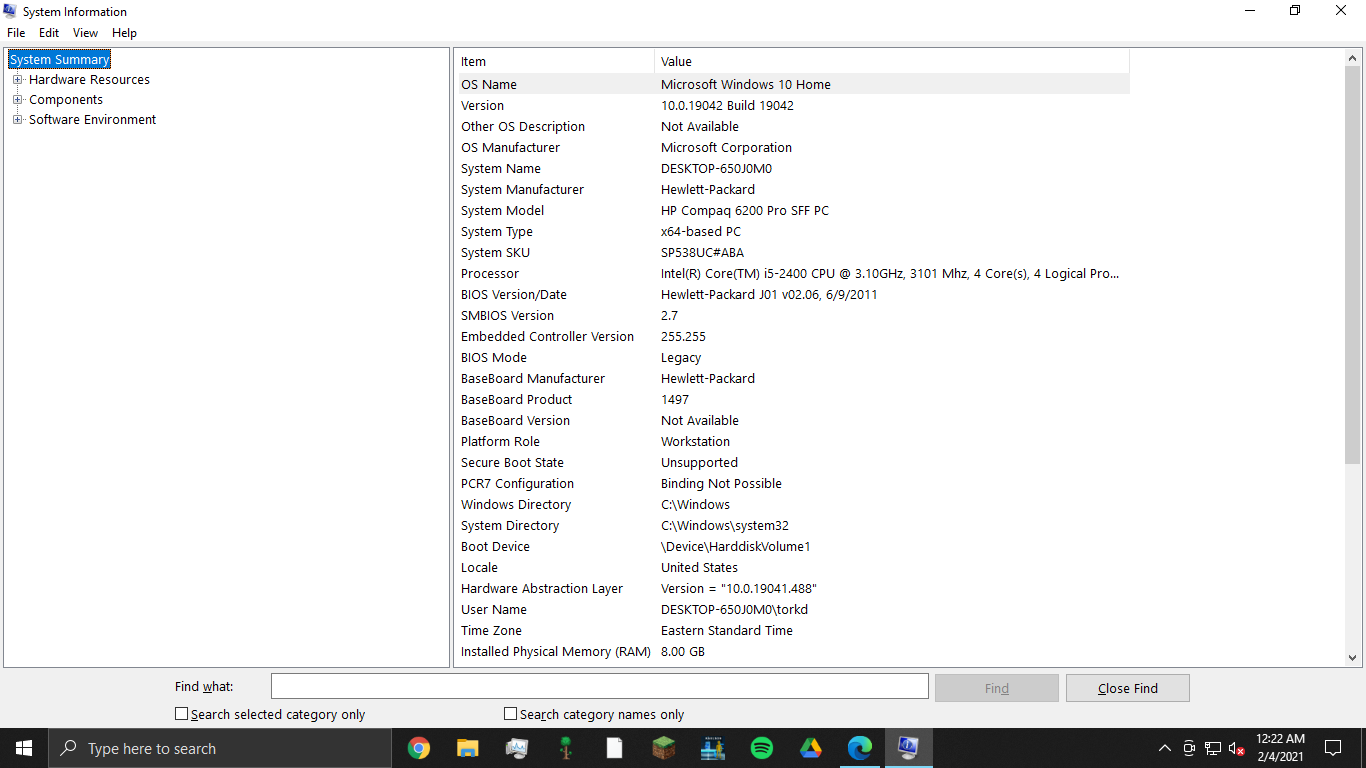Click the scroll up arrow of details pane
Image resolution: width=1366 pixels, height=768 pixels.
1353,59
